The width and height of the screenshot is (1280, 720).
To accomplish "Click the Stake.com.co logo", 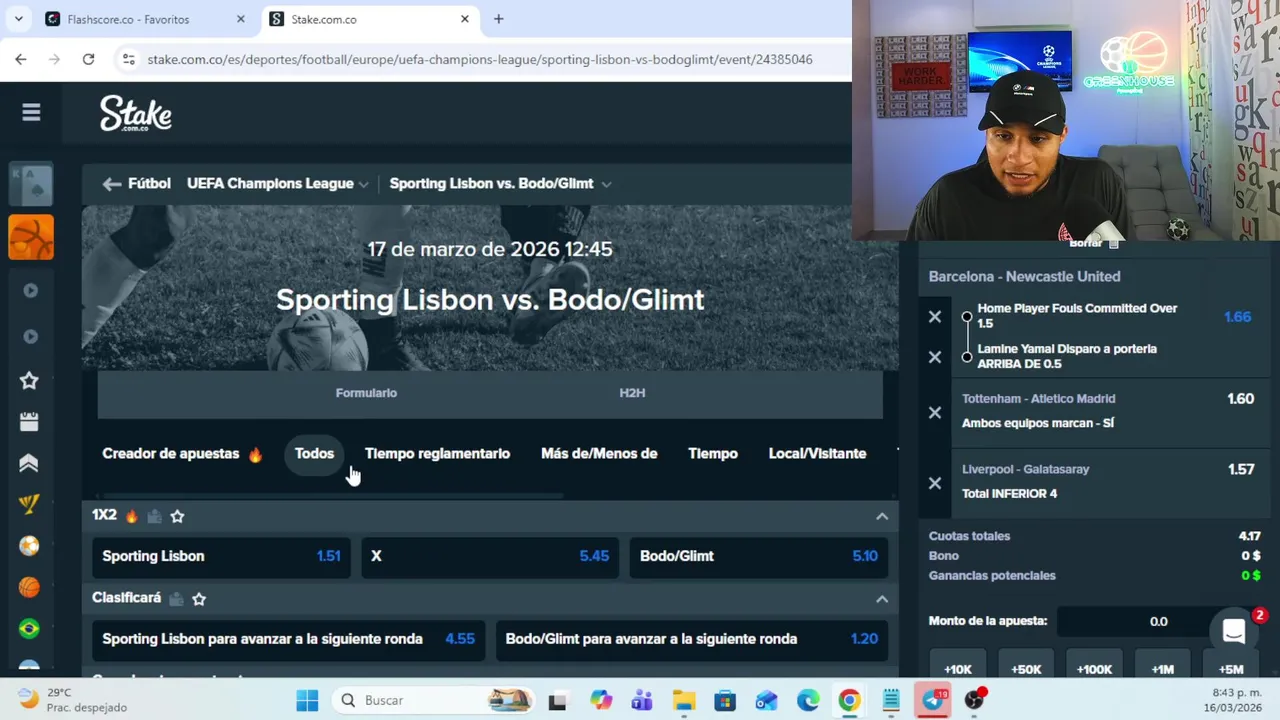I will click(136, 114).
